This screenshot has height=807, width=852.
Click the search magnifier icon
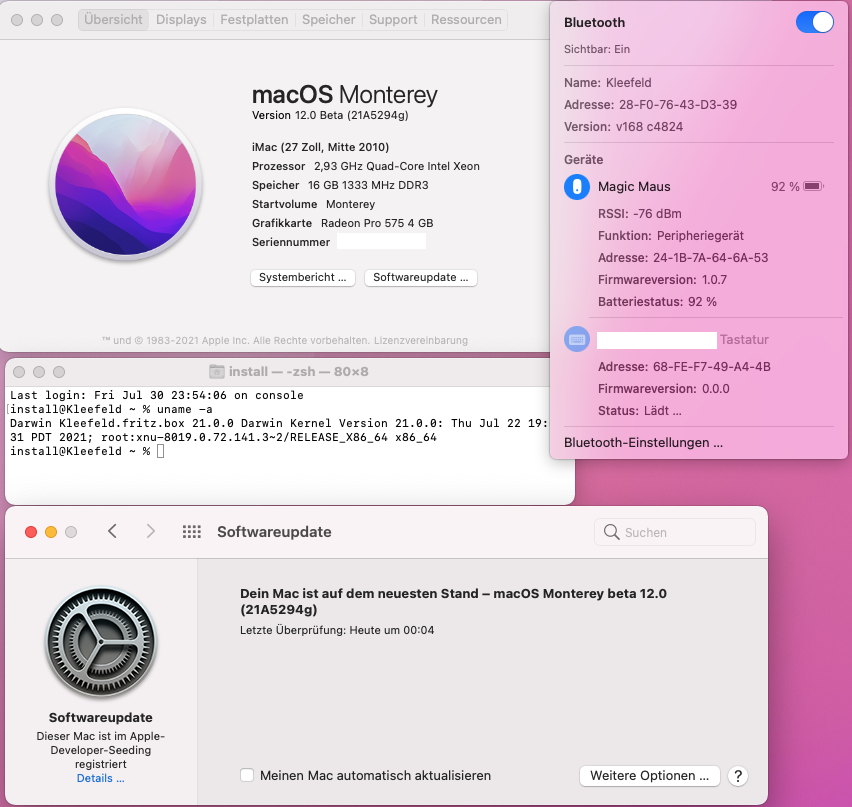point(611,532)
